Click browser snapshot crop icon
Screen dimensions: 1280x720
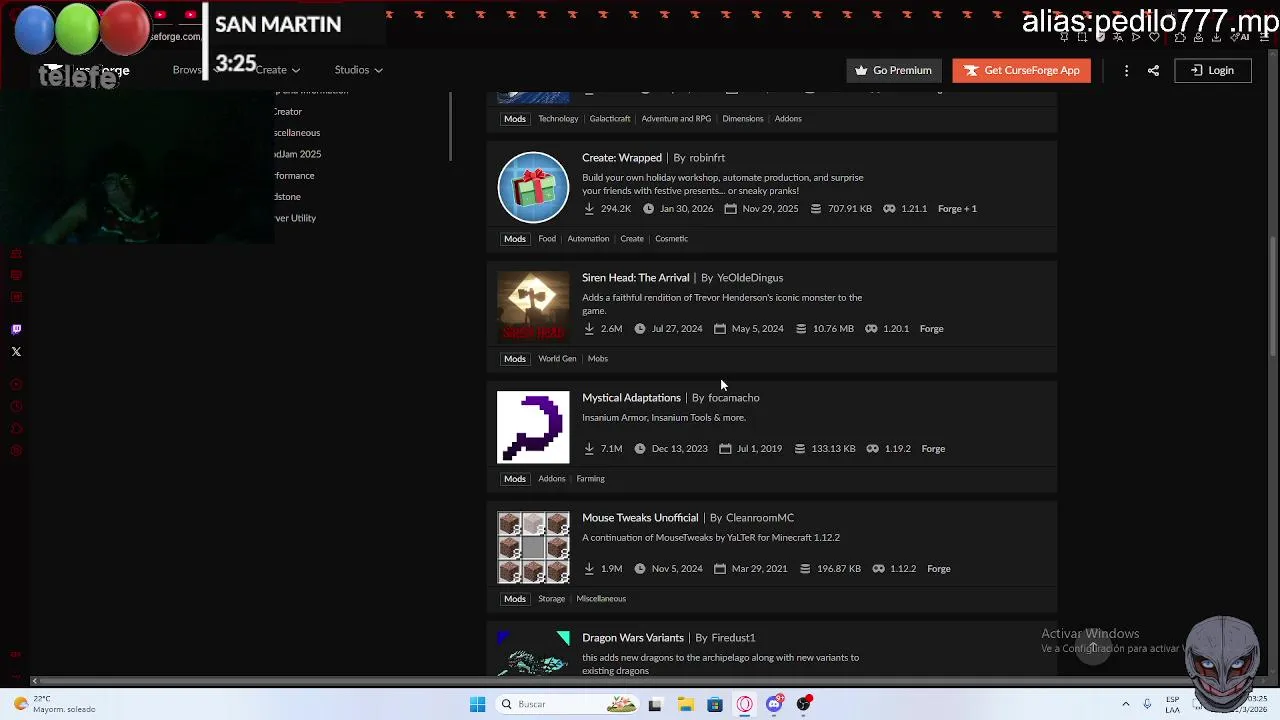pos(1082,37)
